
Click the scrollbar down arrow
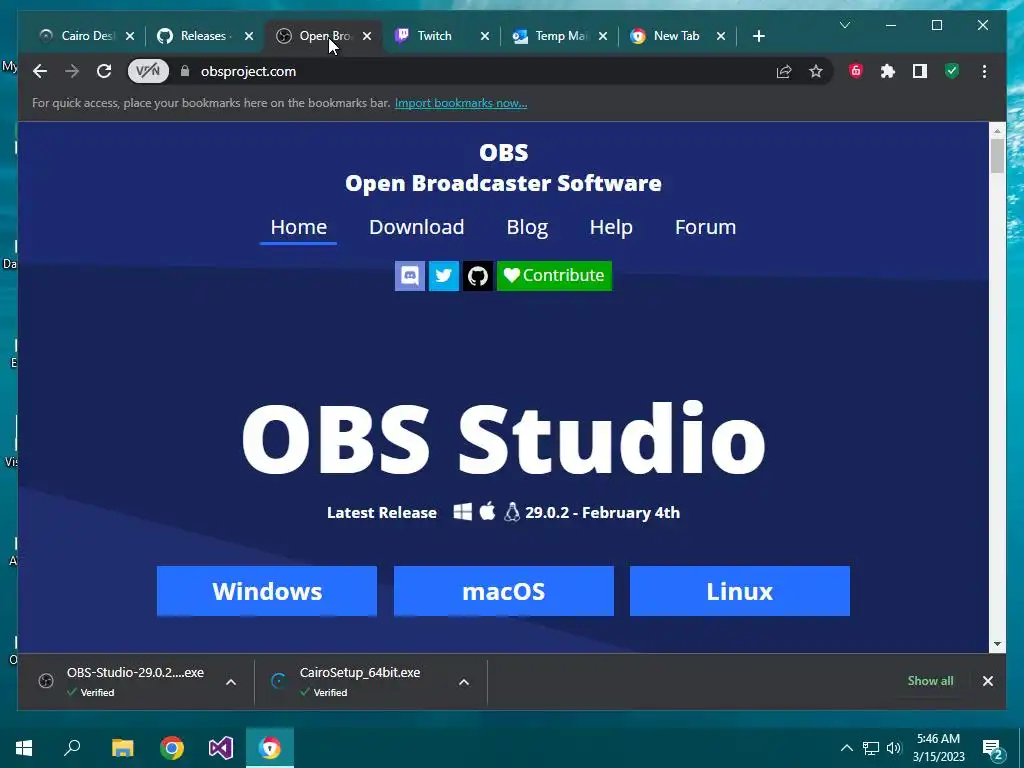pyautogui.click(x=997, y=644)
